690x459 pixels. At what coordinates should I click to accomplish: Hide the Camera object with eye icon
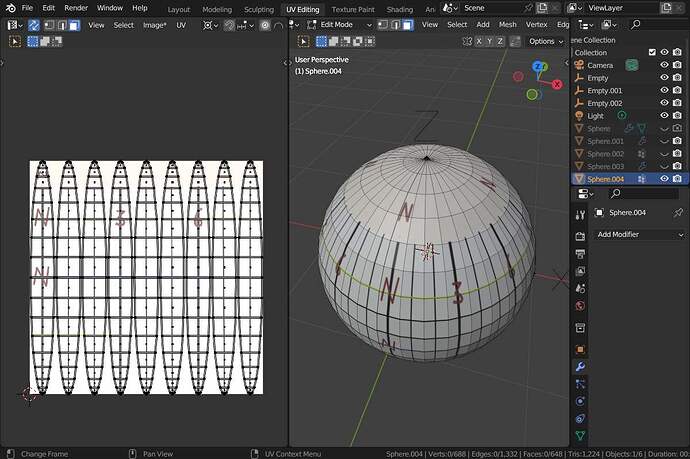pos(664,65)
